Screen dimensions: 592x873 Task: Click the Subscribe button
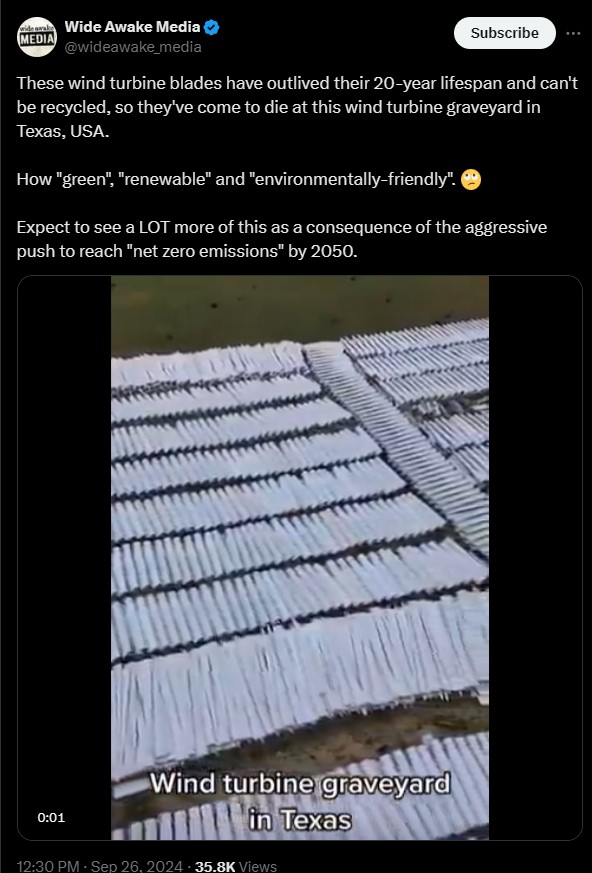pos(505,33)
